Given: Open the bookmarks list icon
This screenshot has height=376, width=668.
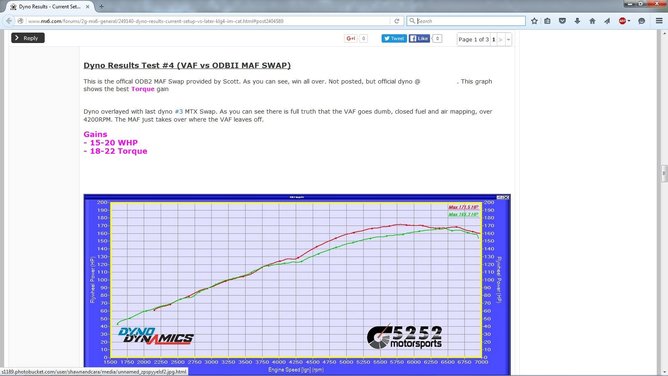Looking at the screenshot, I should pyautogui.click(x=547, y=21).
